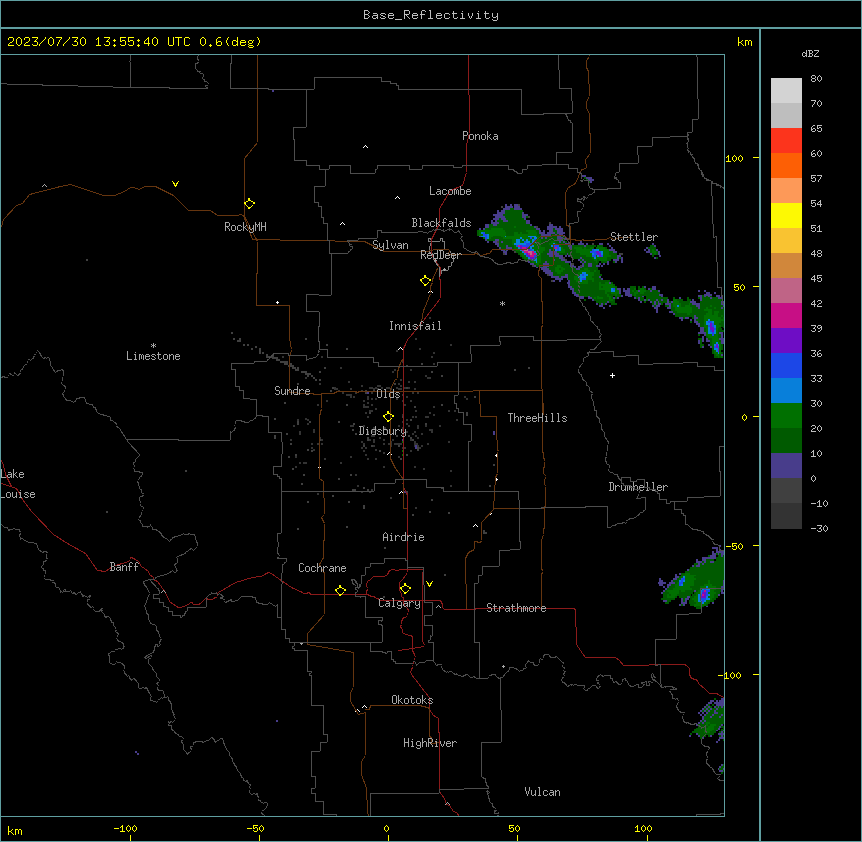Click the 60 dBZ orange legend swatch
Viewport: 862px width, 842px height.
pyautogui.click(x=786, y=165)
